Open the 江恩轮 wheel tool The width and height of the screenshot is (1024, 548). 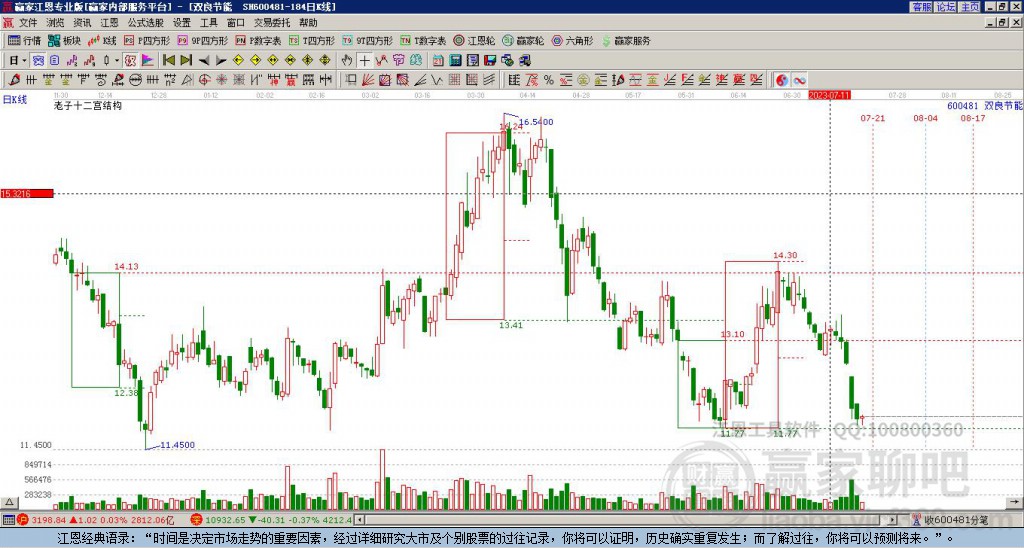[x=474, y=40]
